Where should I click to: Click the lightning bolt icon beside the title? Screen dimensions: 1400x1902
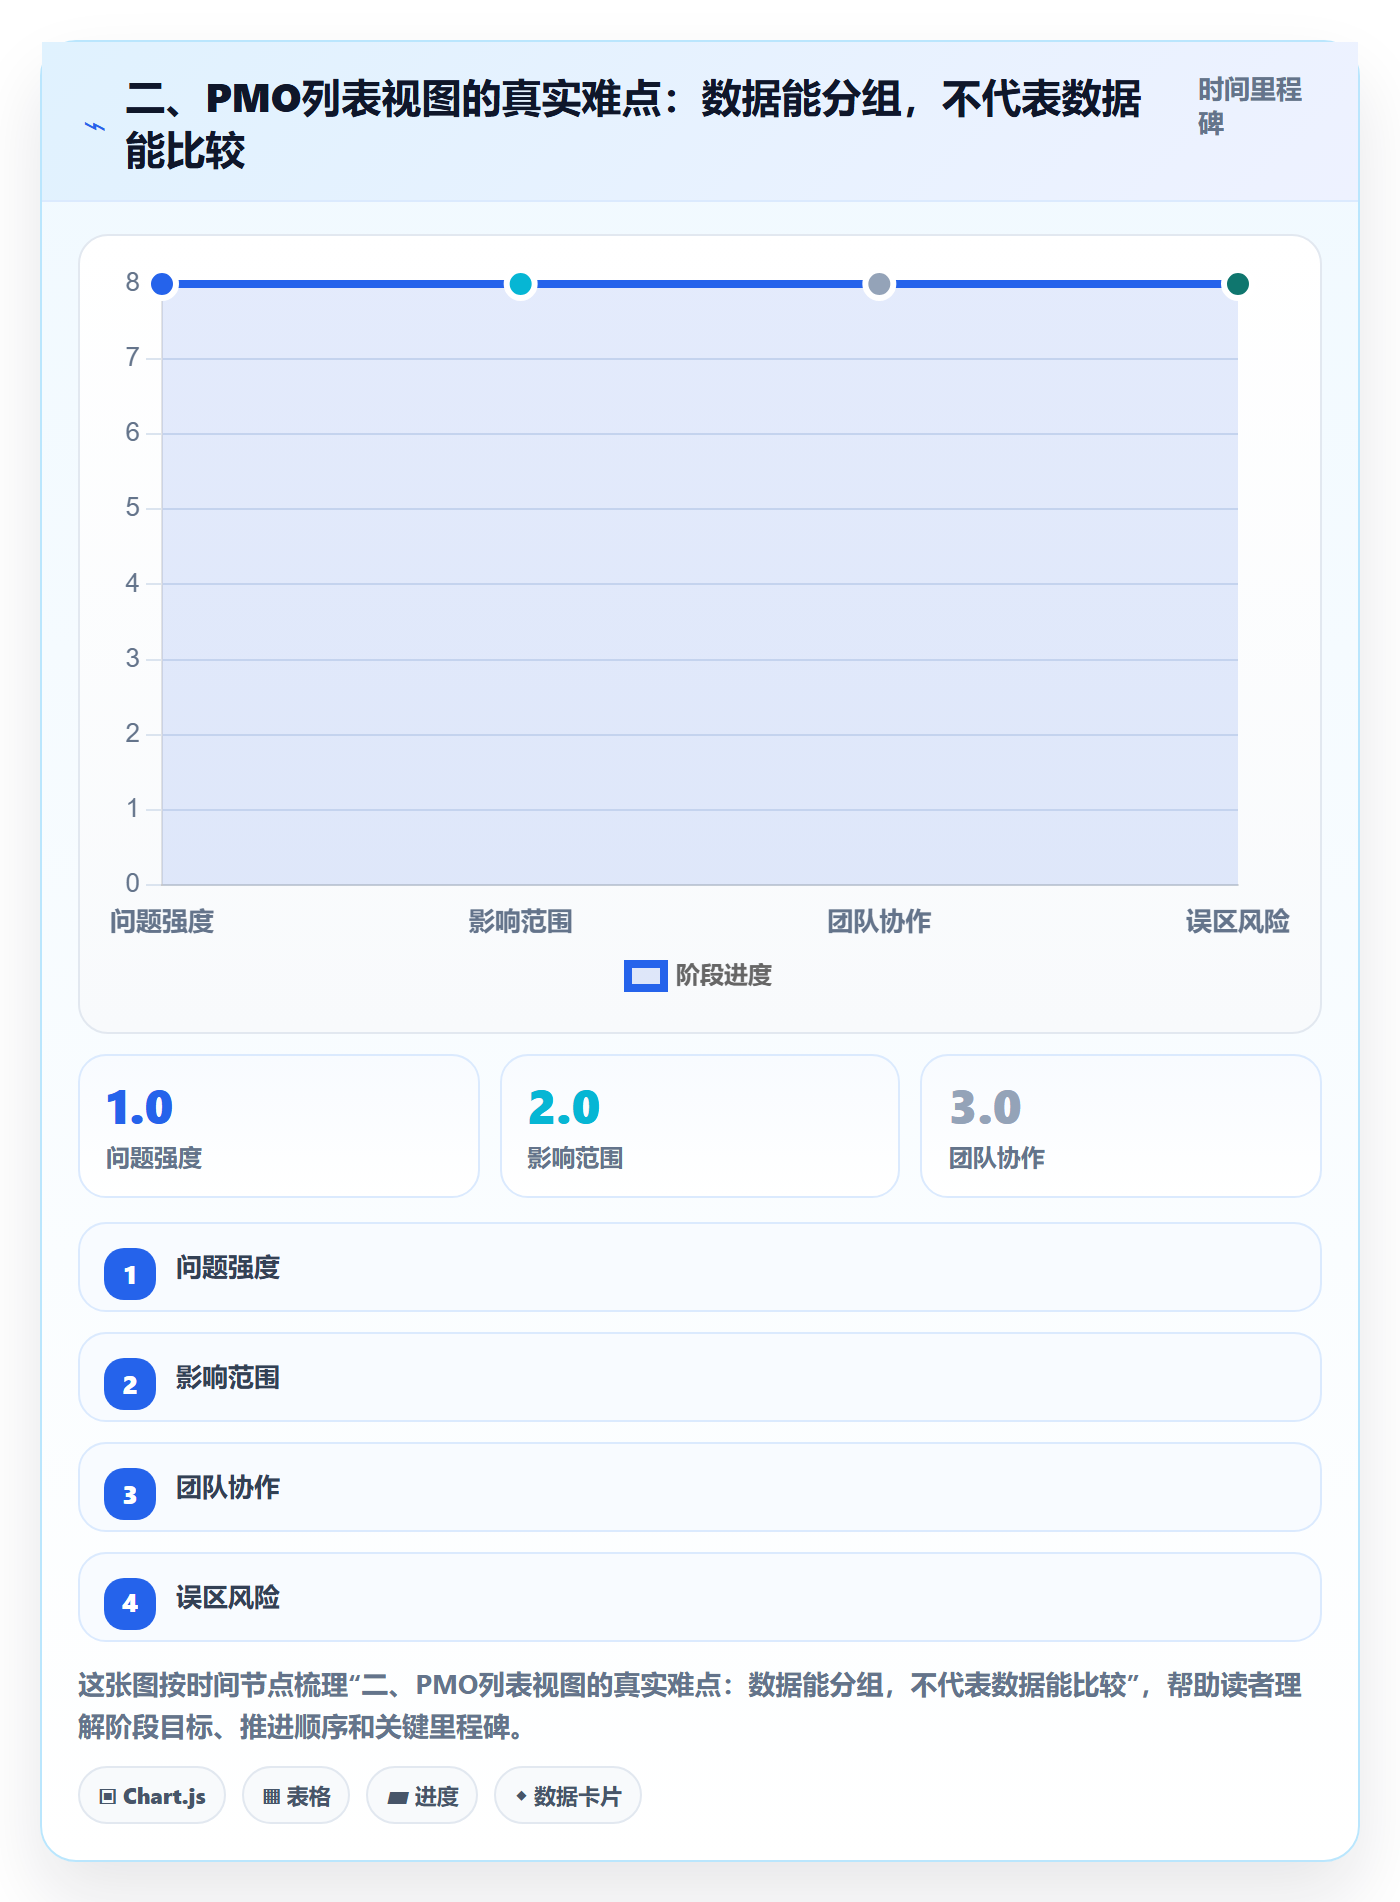[94, 126]
